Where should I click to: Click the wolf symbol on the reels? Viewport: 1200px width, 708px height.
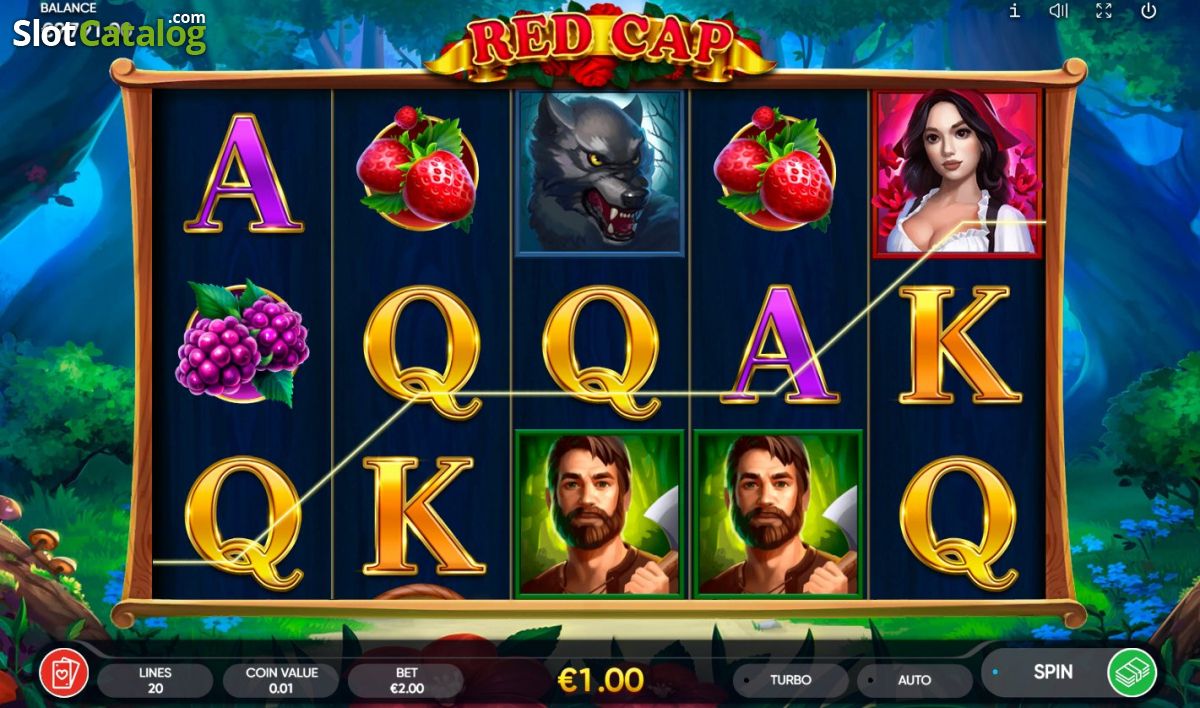coord(598,172)
